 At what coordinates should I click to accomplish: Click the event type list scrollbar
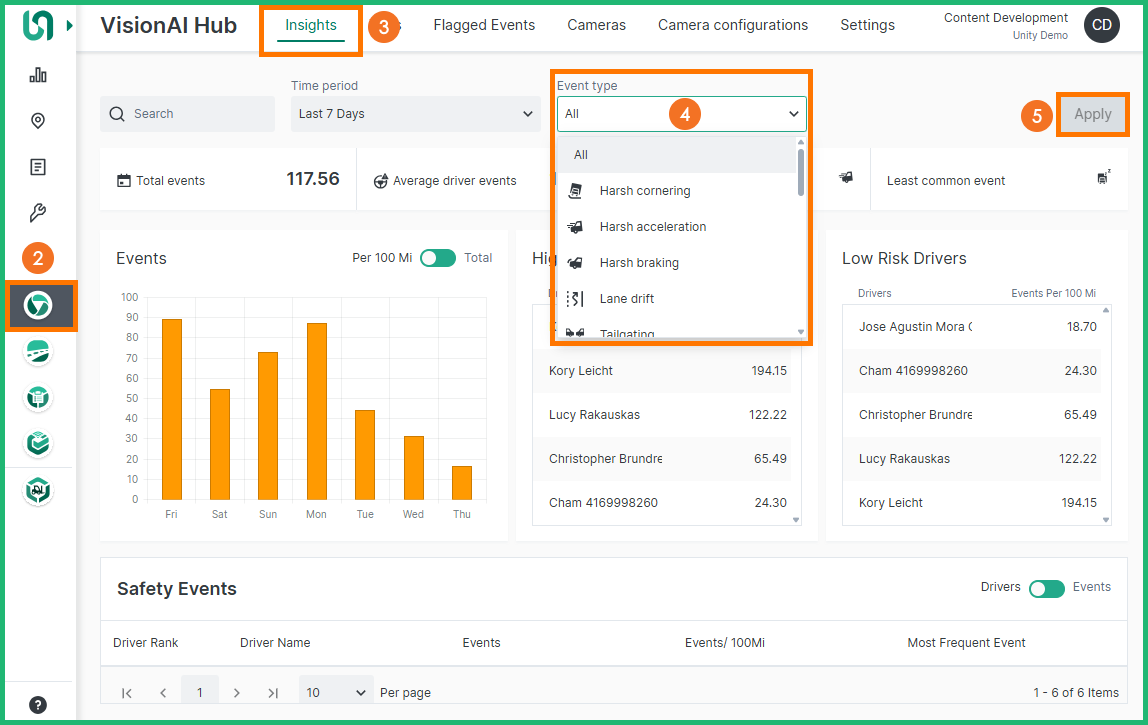pyautogui.click(x=800, y=172)
